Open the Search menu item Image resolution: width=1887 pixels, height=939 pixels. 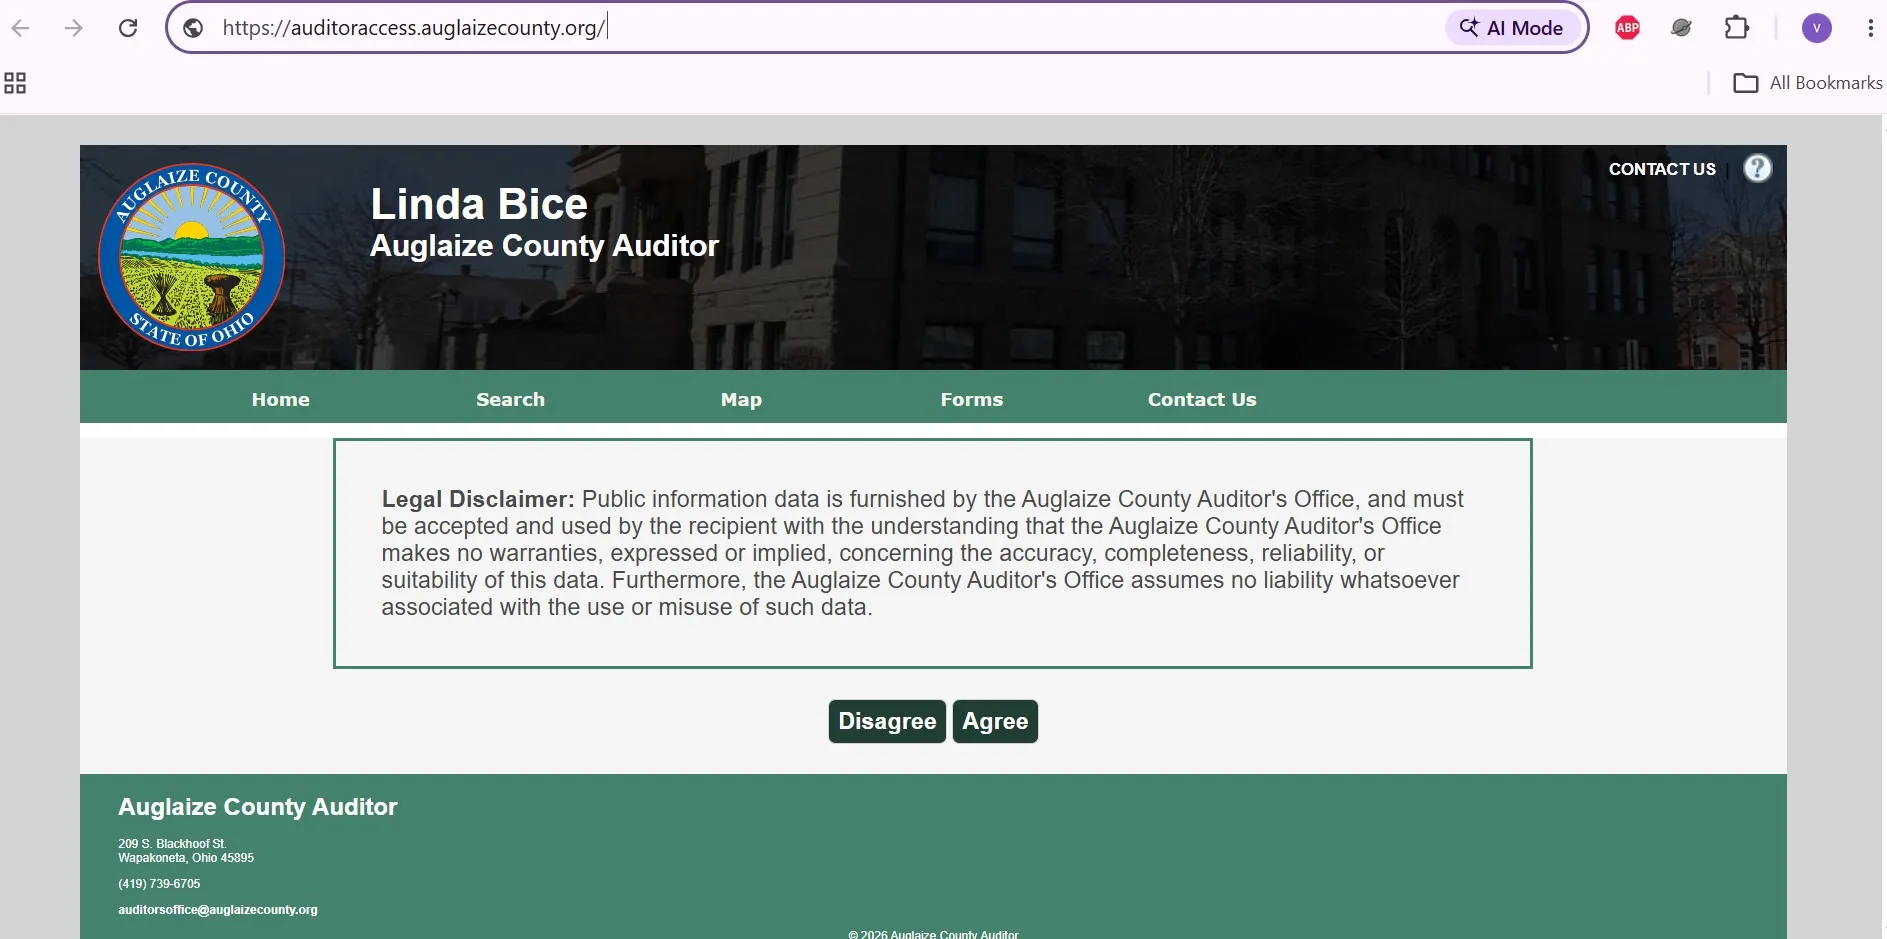[x=510, y=399]
